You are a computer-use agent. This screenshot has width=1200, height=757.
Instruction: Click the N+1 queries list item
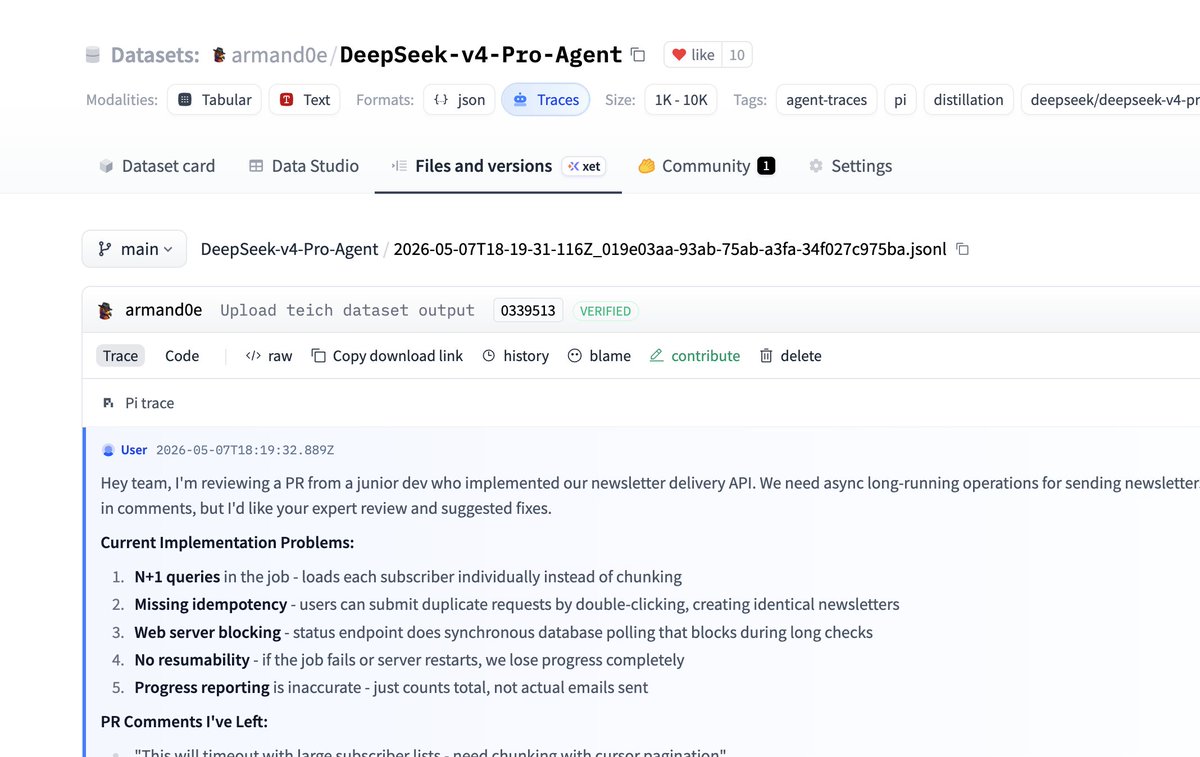click(x=408, y=577)
